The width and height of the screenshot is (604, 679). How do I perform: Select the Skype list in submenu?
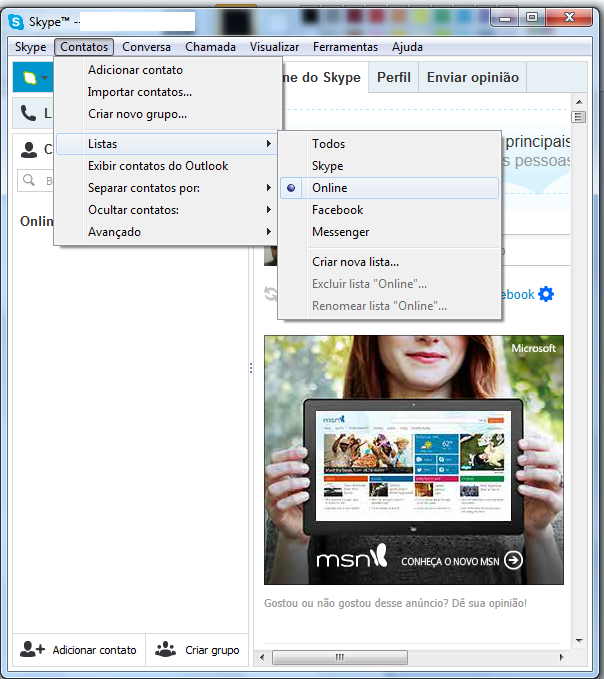(389, 166)
